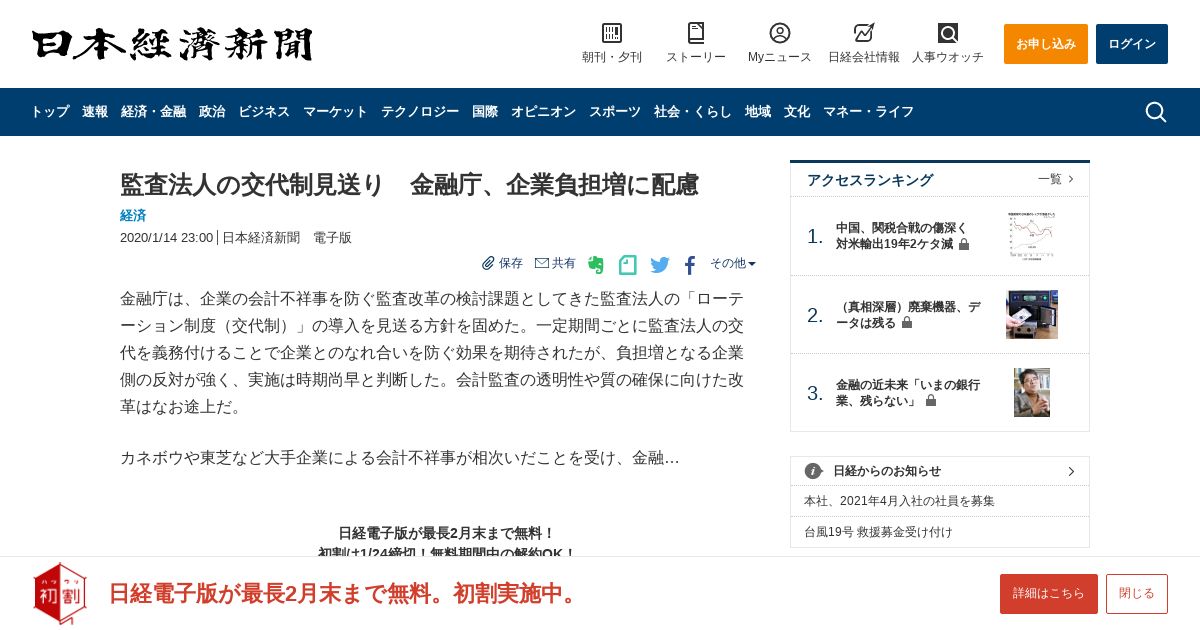Open notice 台風19号 救援募金受け付け

pos(878,532)
